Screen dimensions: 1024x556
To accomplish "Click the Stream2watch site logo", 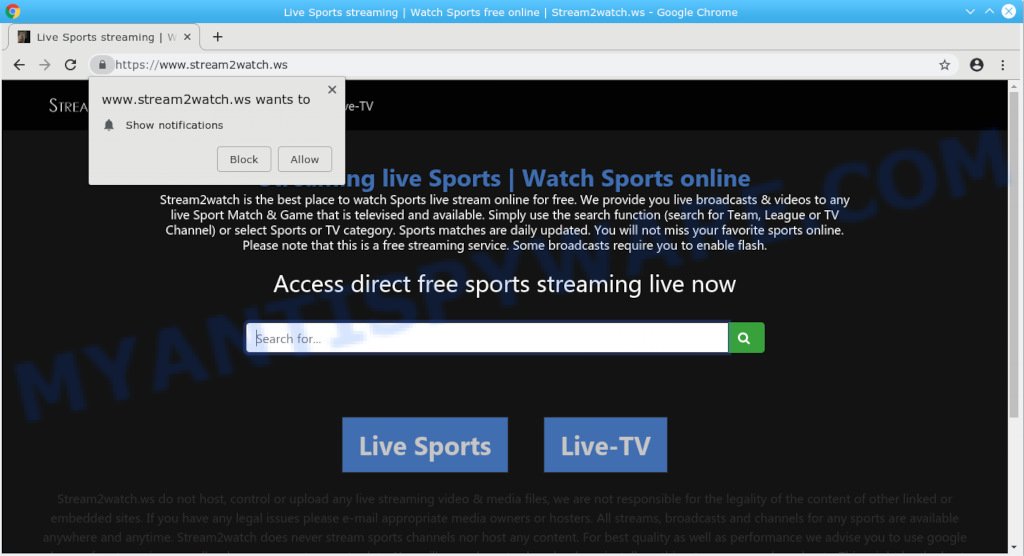I will coord(69,106).
